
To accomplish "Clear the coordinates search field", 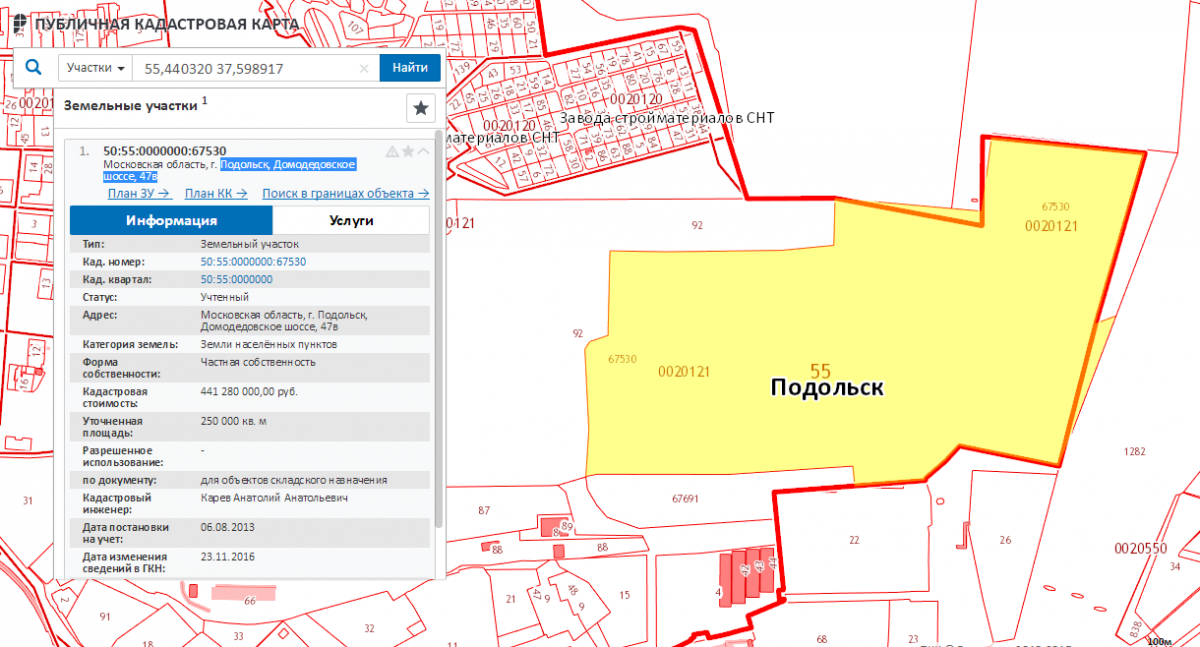I will pyautogui.click(x=365, y=69).
